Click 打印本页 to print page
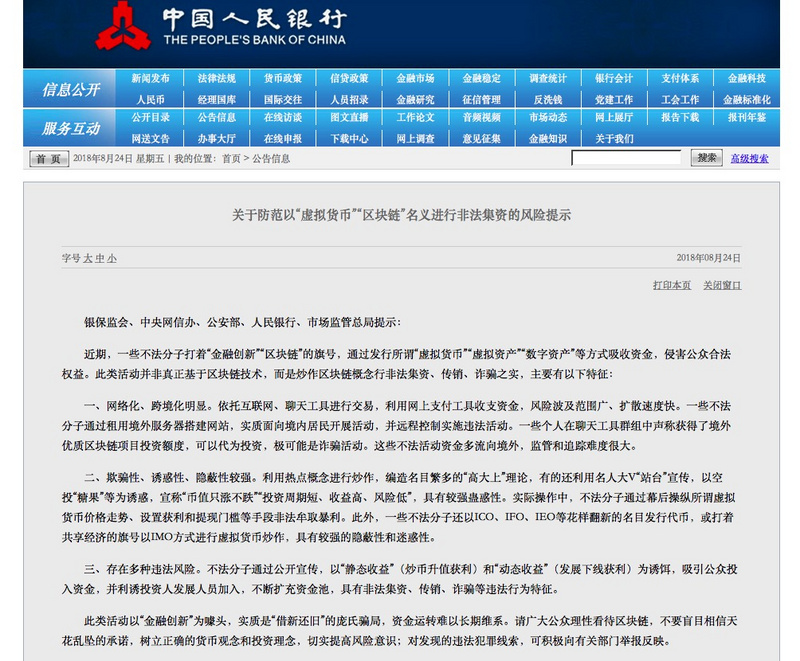 (x=672, y=285)
